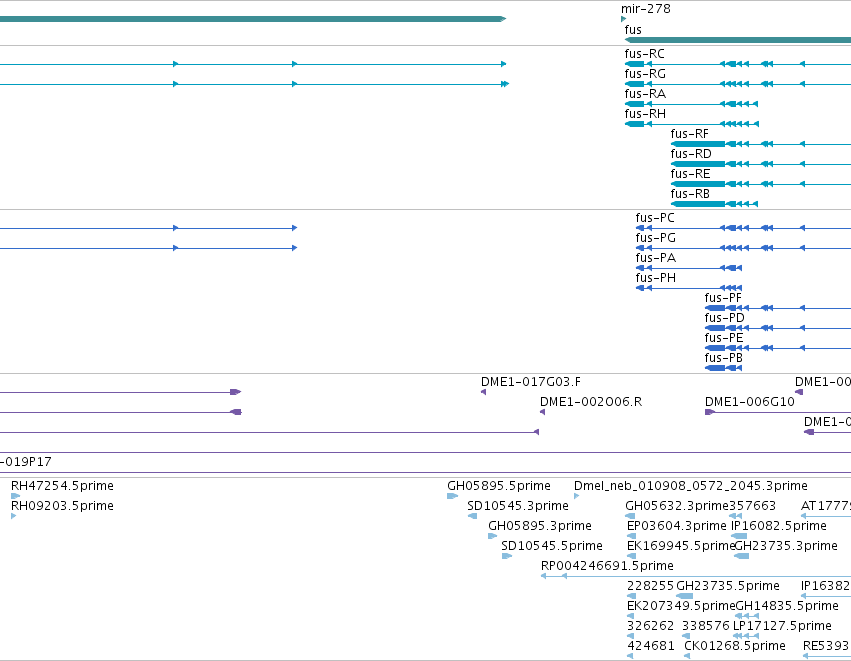Select the 326262 feature label

click(650, 626)
